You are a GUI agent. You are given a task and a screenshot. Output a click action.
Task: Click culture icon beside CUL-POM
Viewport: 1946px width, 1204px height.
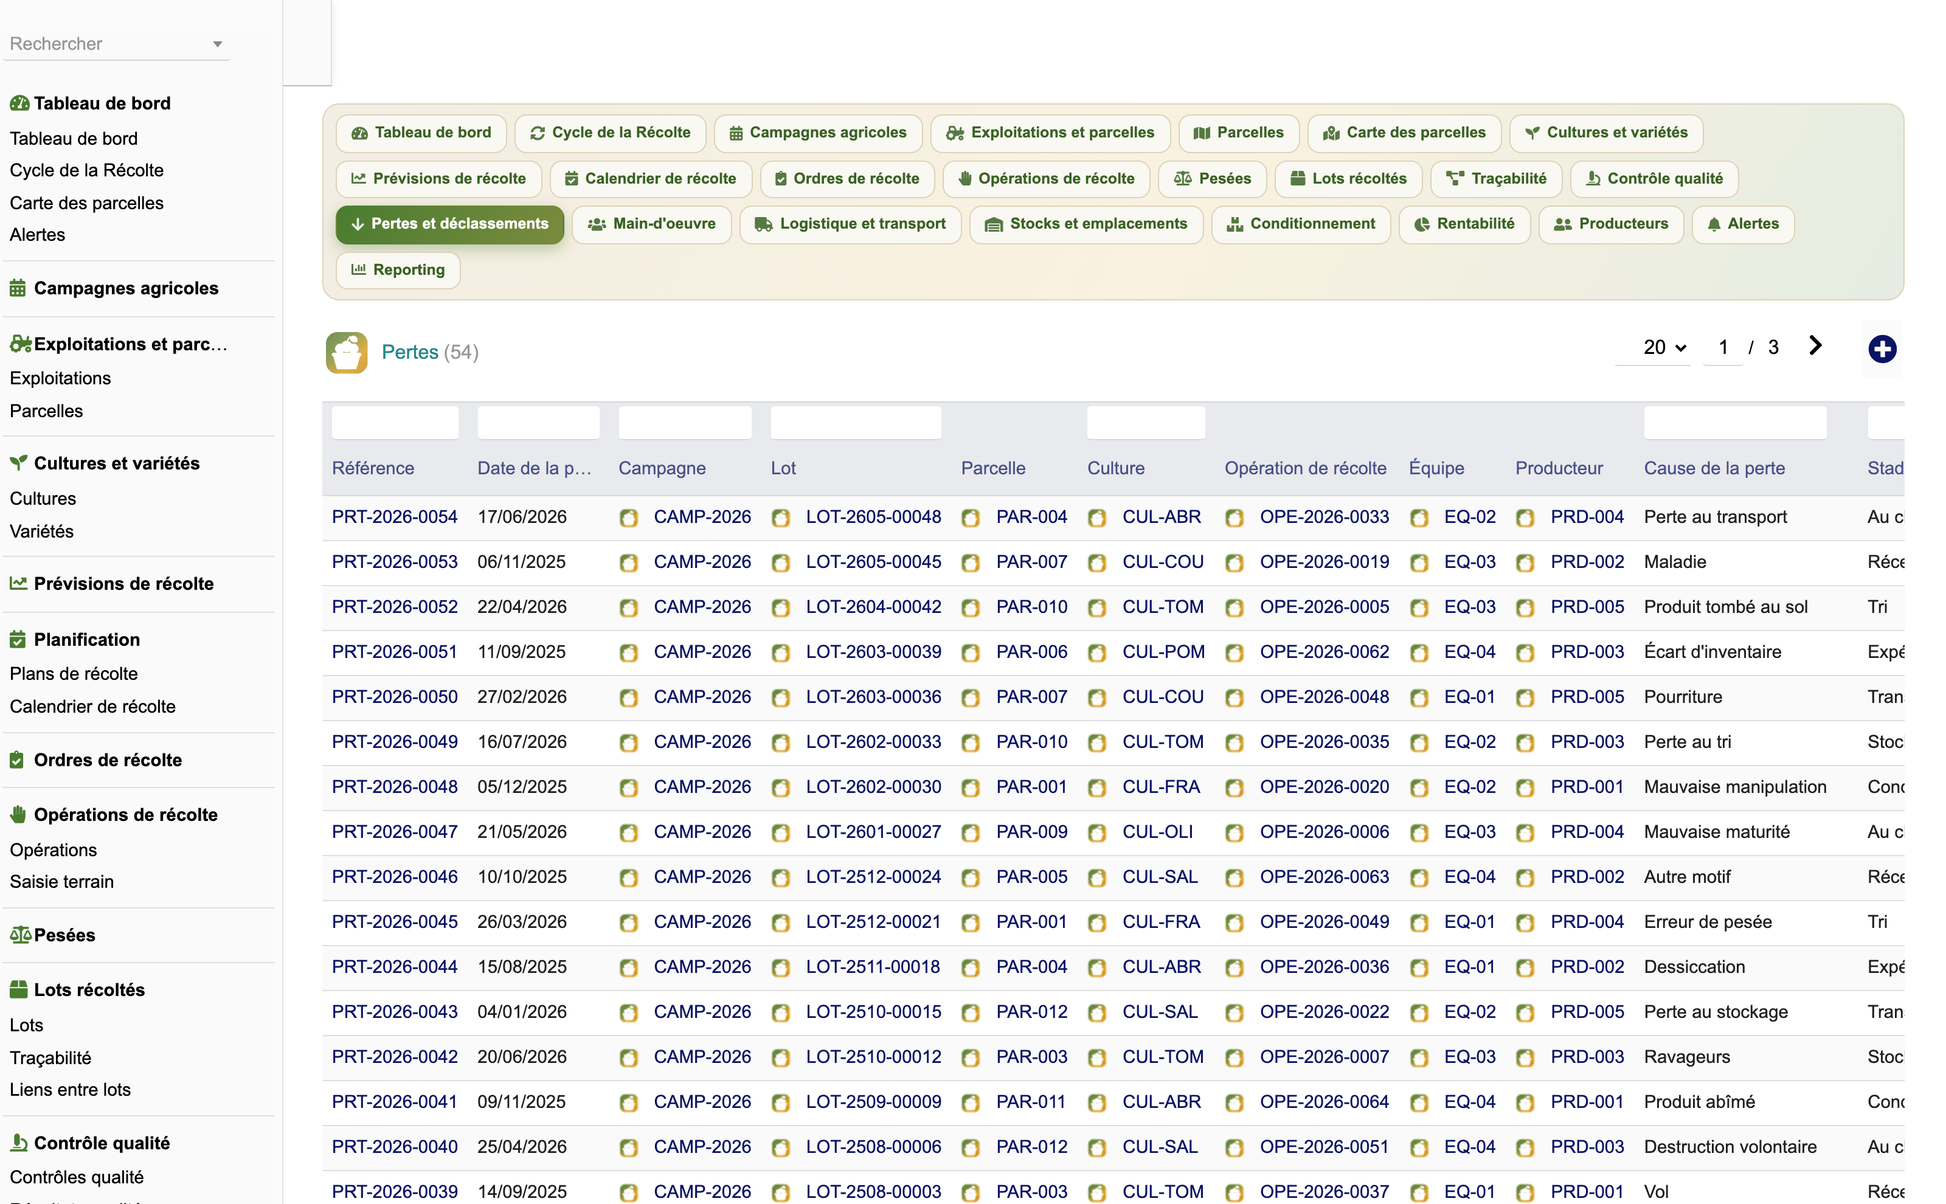tap(1097, 653)
